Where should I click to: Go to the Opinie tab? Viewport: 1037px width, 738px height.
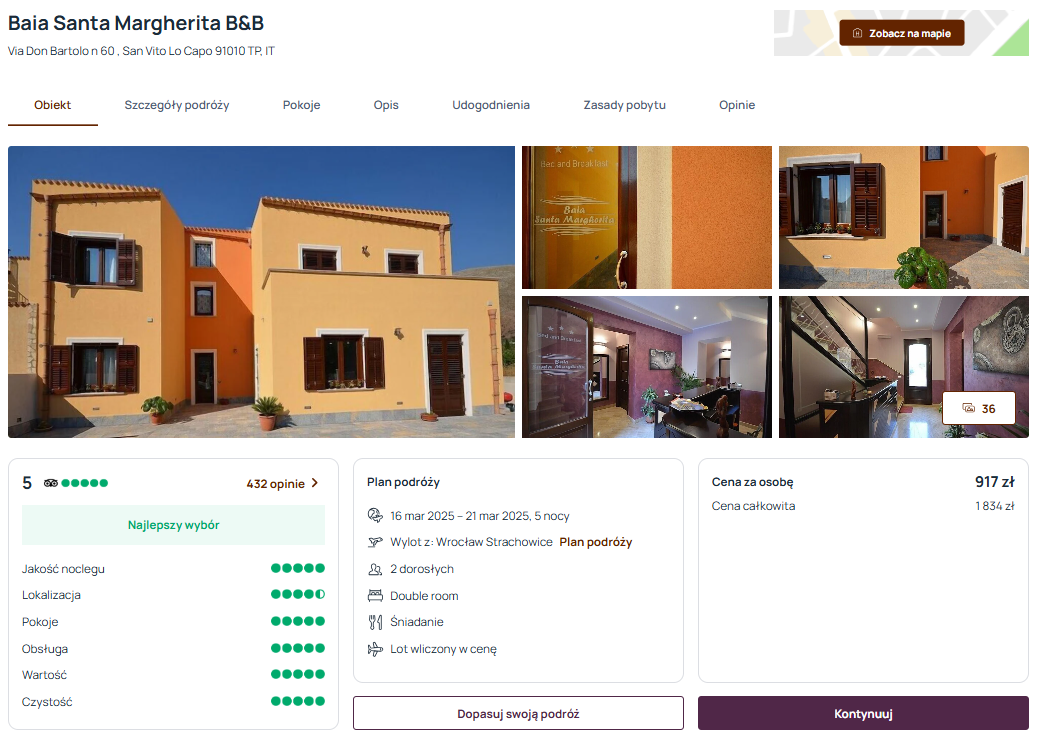point(737,105)
